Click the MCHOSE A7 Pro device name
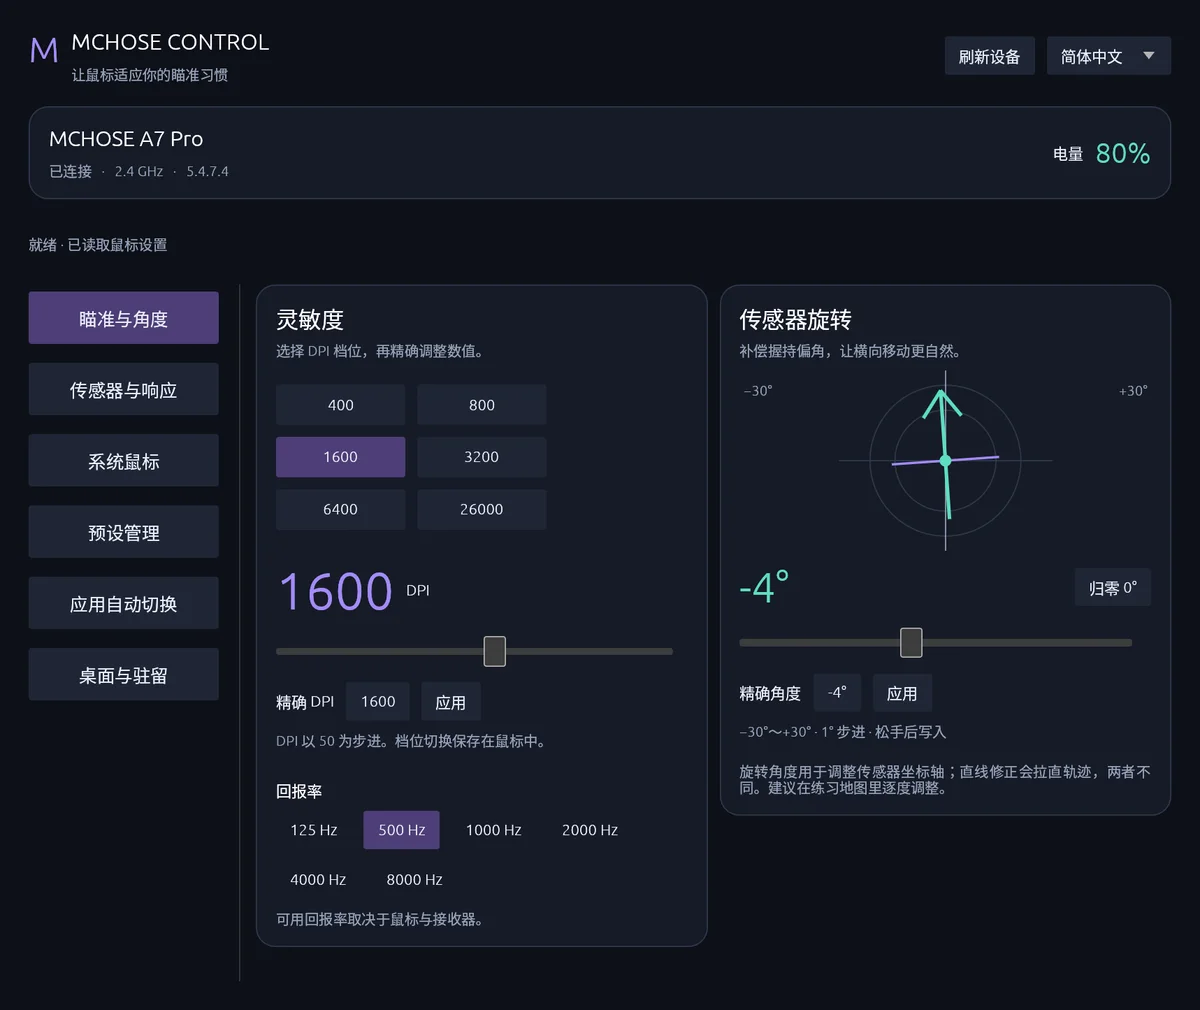This screenshot has width=1200, height=1010. (126, 139)
